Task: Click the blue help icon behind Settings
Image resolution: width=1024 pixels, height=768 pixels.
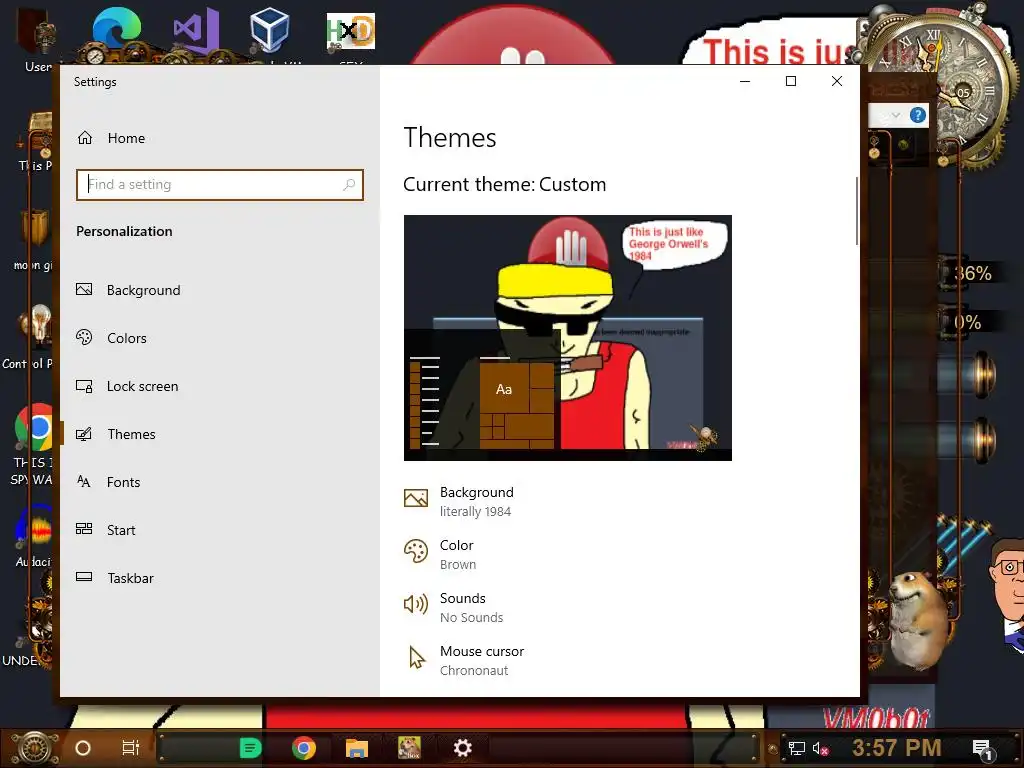Action: click(x=918, y=116)
